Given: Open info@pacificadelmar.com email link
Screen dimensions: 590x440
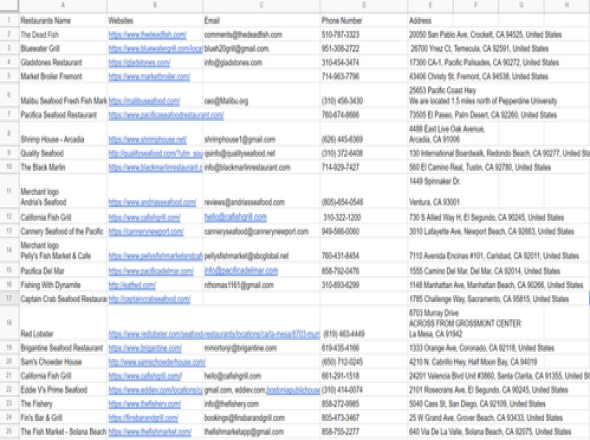Looking at the screenshot, I should tap(241, 271).
